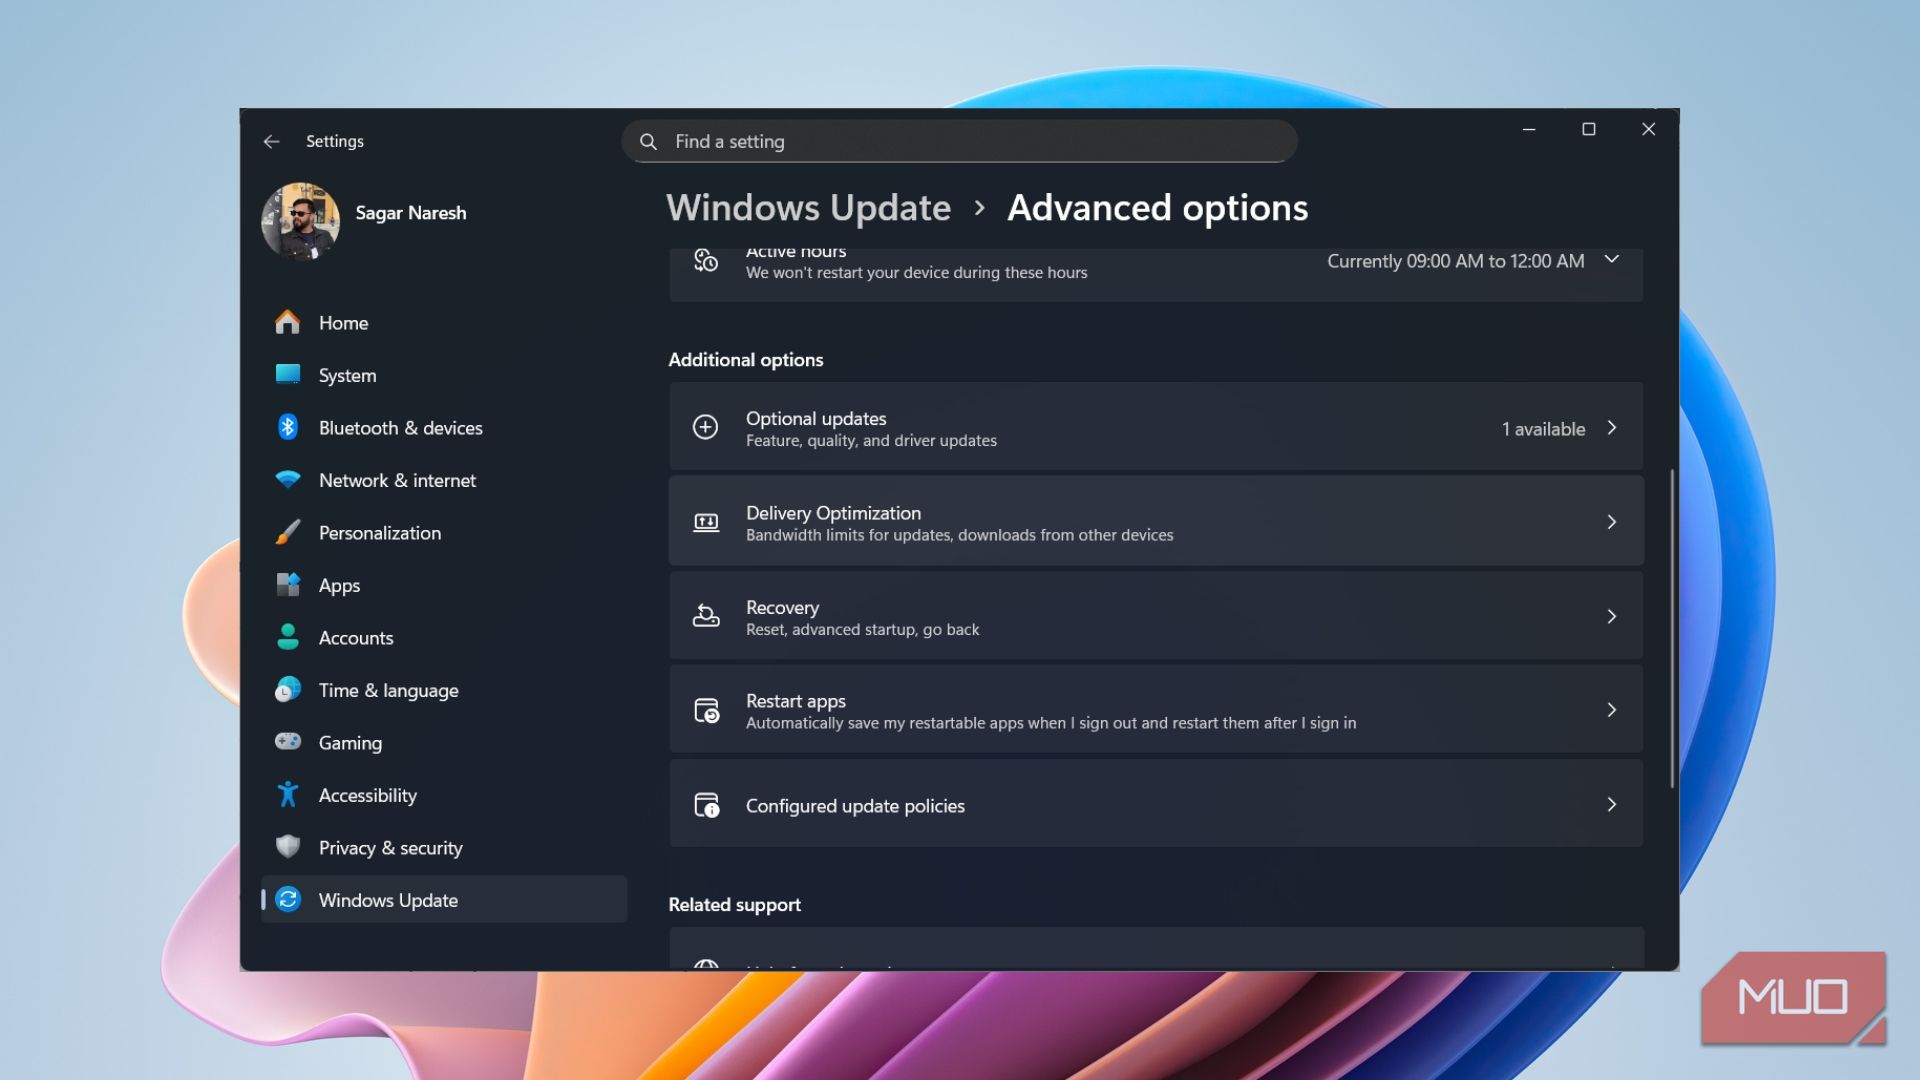The width and height of the screenshot is (1920, 1080).
Task: Click the Privacy & security shield icon
Action: point(288,847)
